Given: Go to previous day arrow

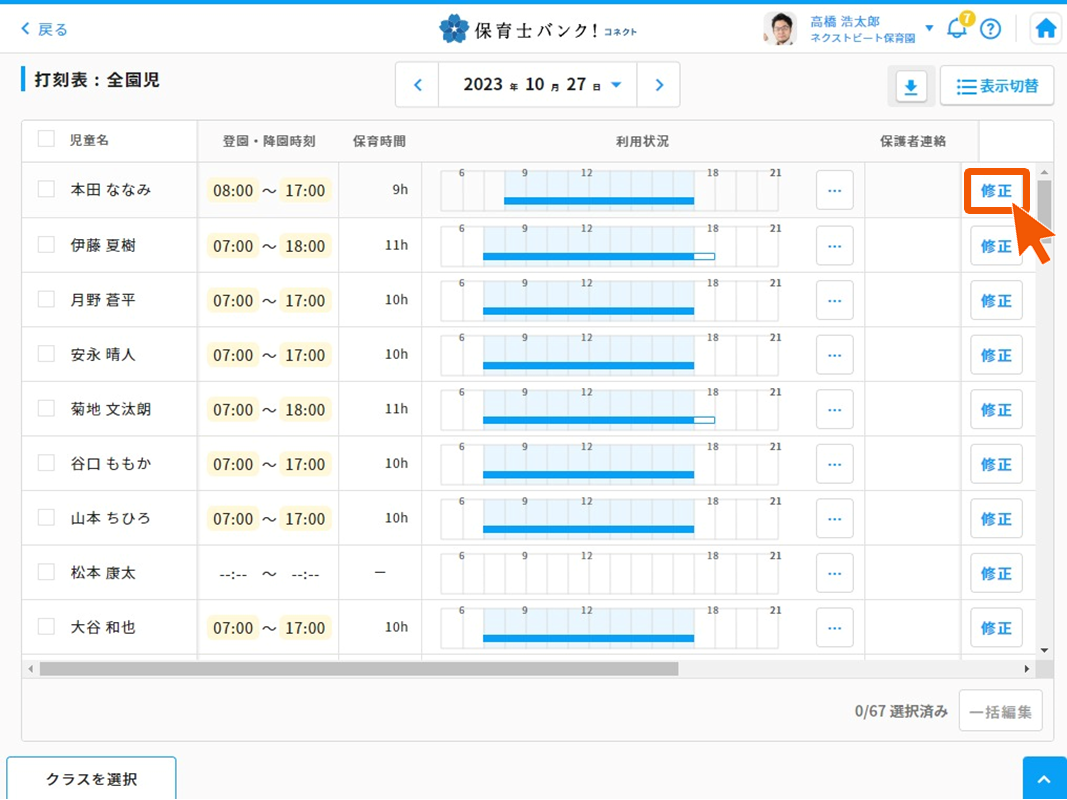Looking at the screenshot, I should click(418, 85).
